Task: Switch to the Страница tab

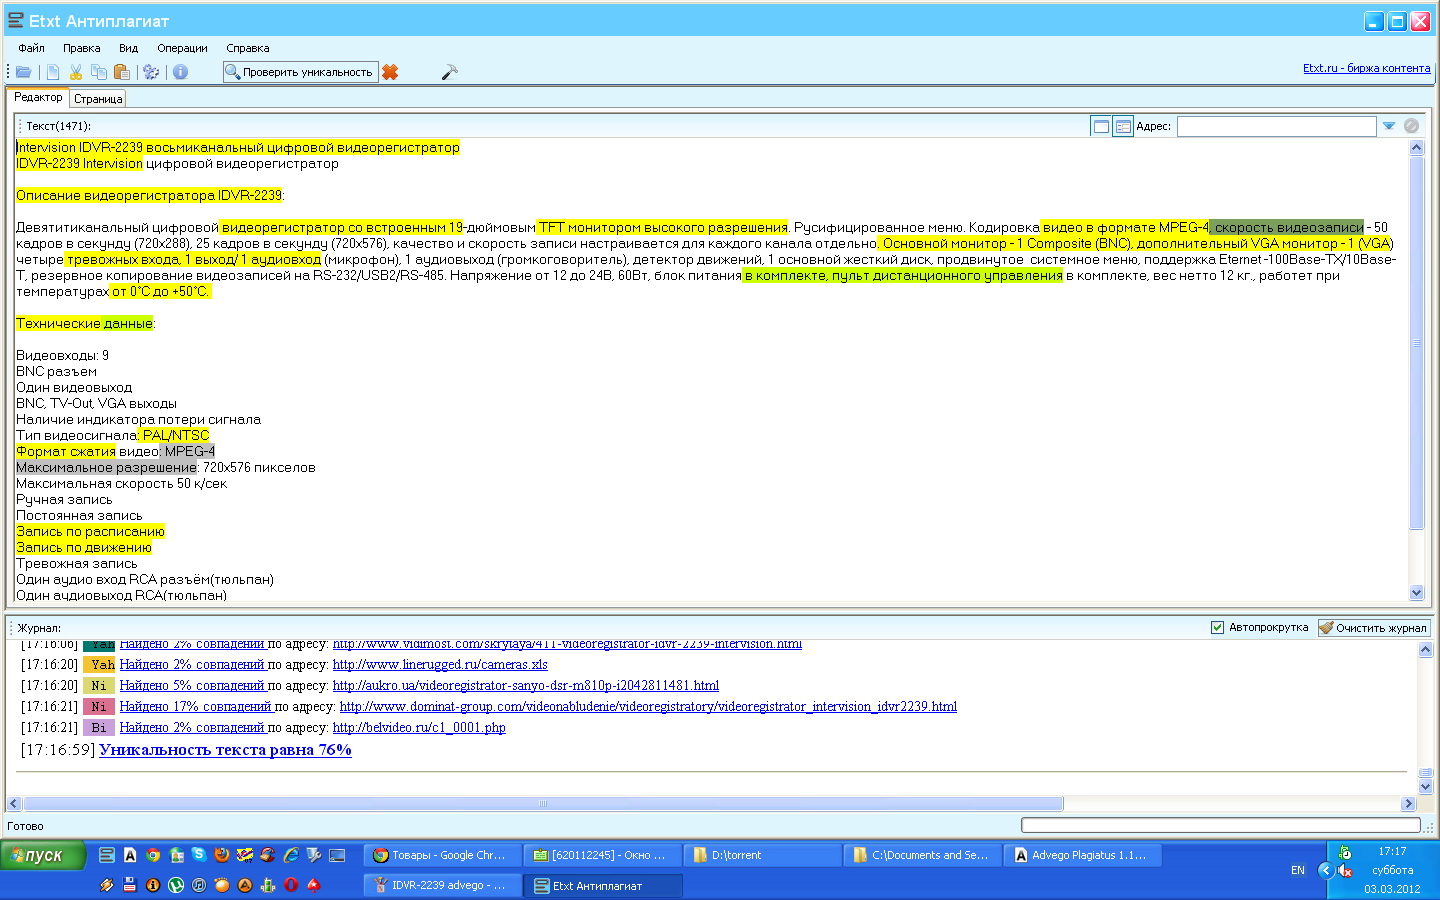Action: coord(98,99)
